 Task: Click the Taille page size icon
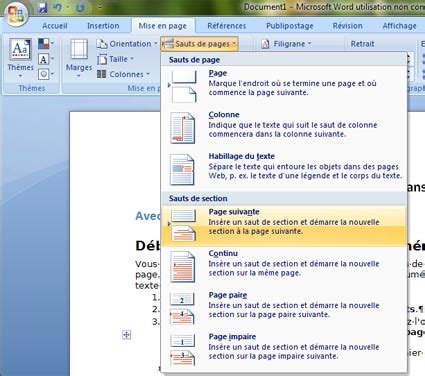click(102, 59)
